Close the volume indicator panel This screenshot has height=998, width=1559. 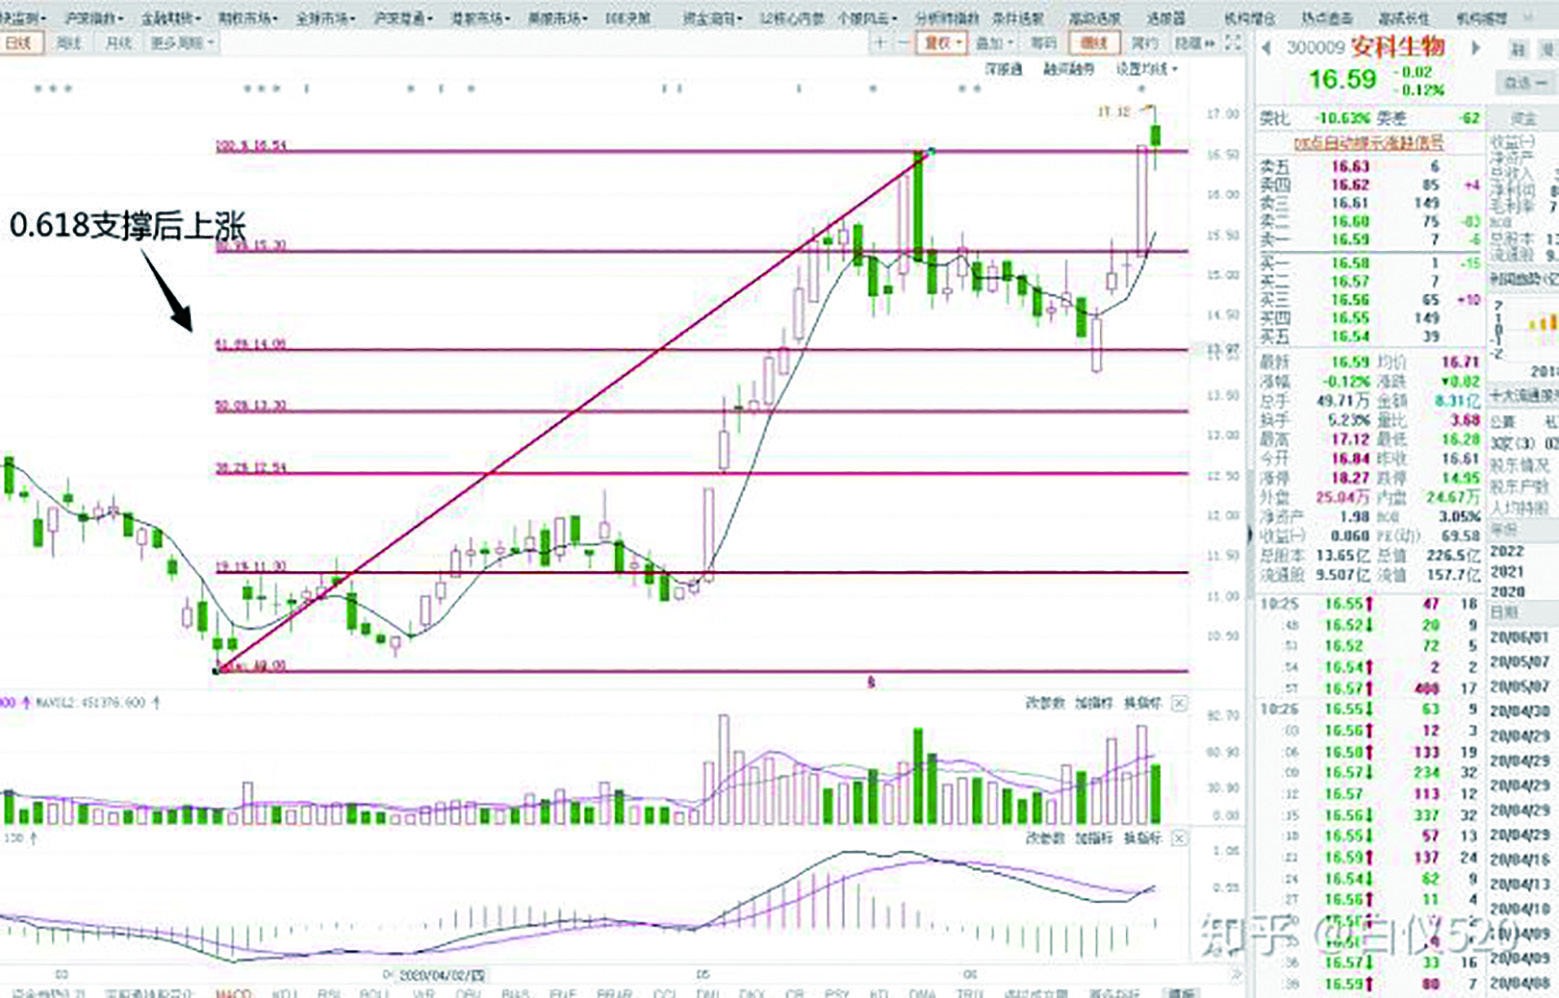click(x=1179, y=704)
